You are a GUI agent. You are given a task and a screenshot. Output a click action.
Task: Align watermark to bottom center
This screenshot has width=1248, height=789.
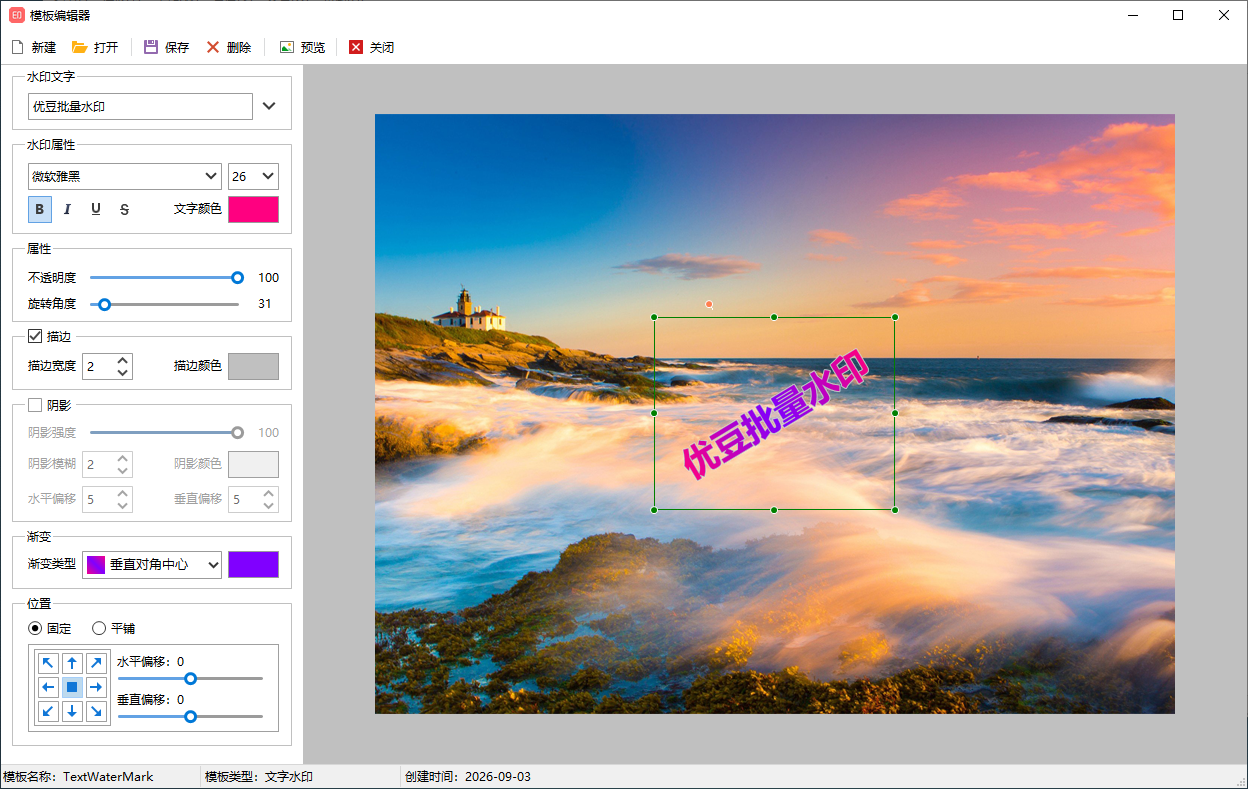[x=72, y=711]
